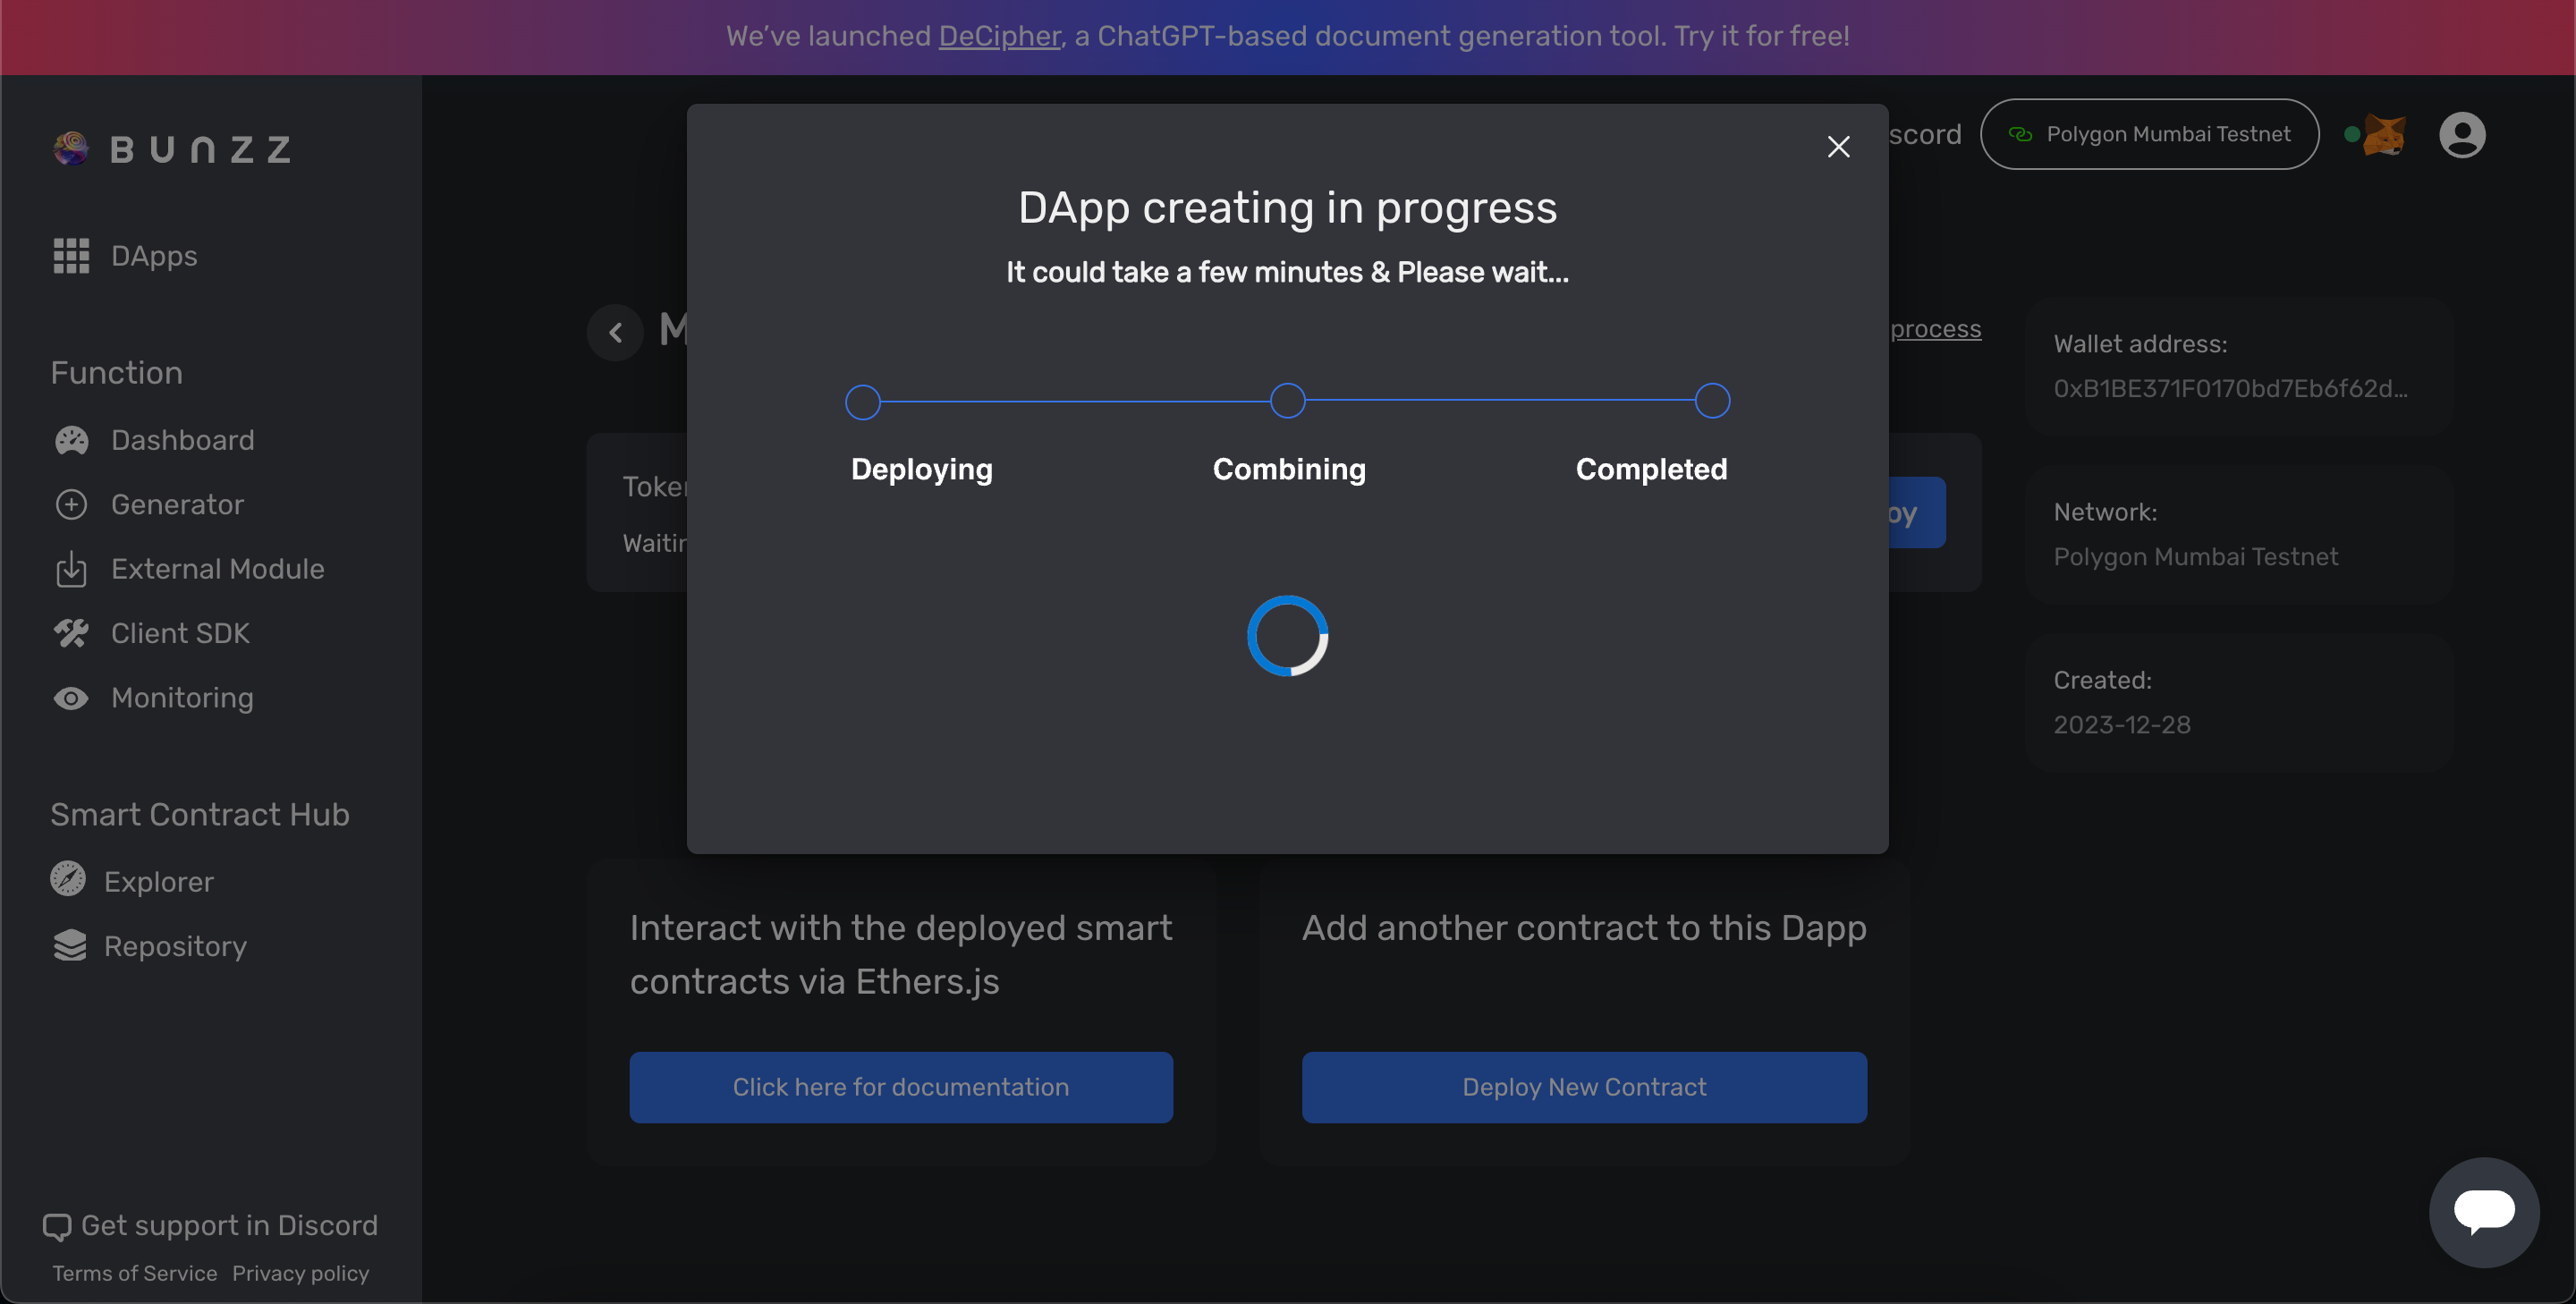The image size is (2576, 1304).
Task: Click the Repository stack icon
Action: coord(69,945)
